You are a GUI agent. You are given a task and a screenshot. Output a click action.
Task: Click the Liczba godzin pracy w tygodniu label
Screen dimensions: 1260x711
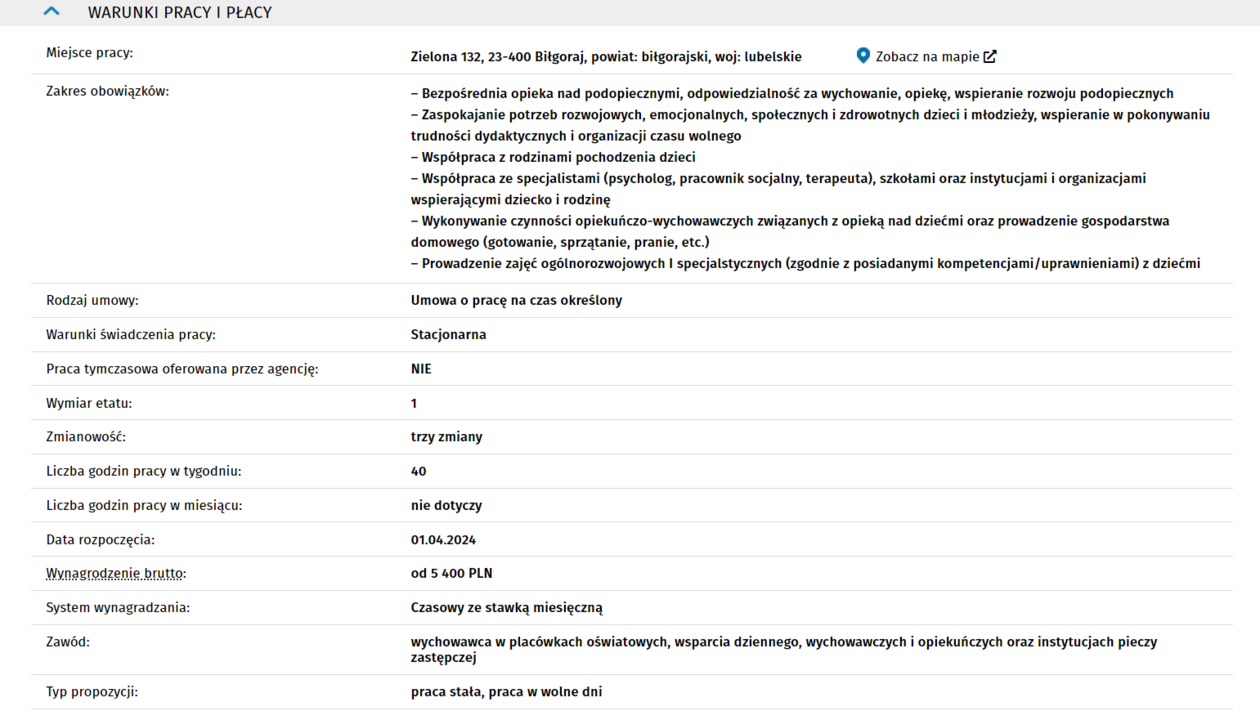144,471
